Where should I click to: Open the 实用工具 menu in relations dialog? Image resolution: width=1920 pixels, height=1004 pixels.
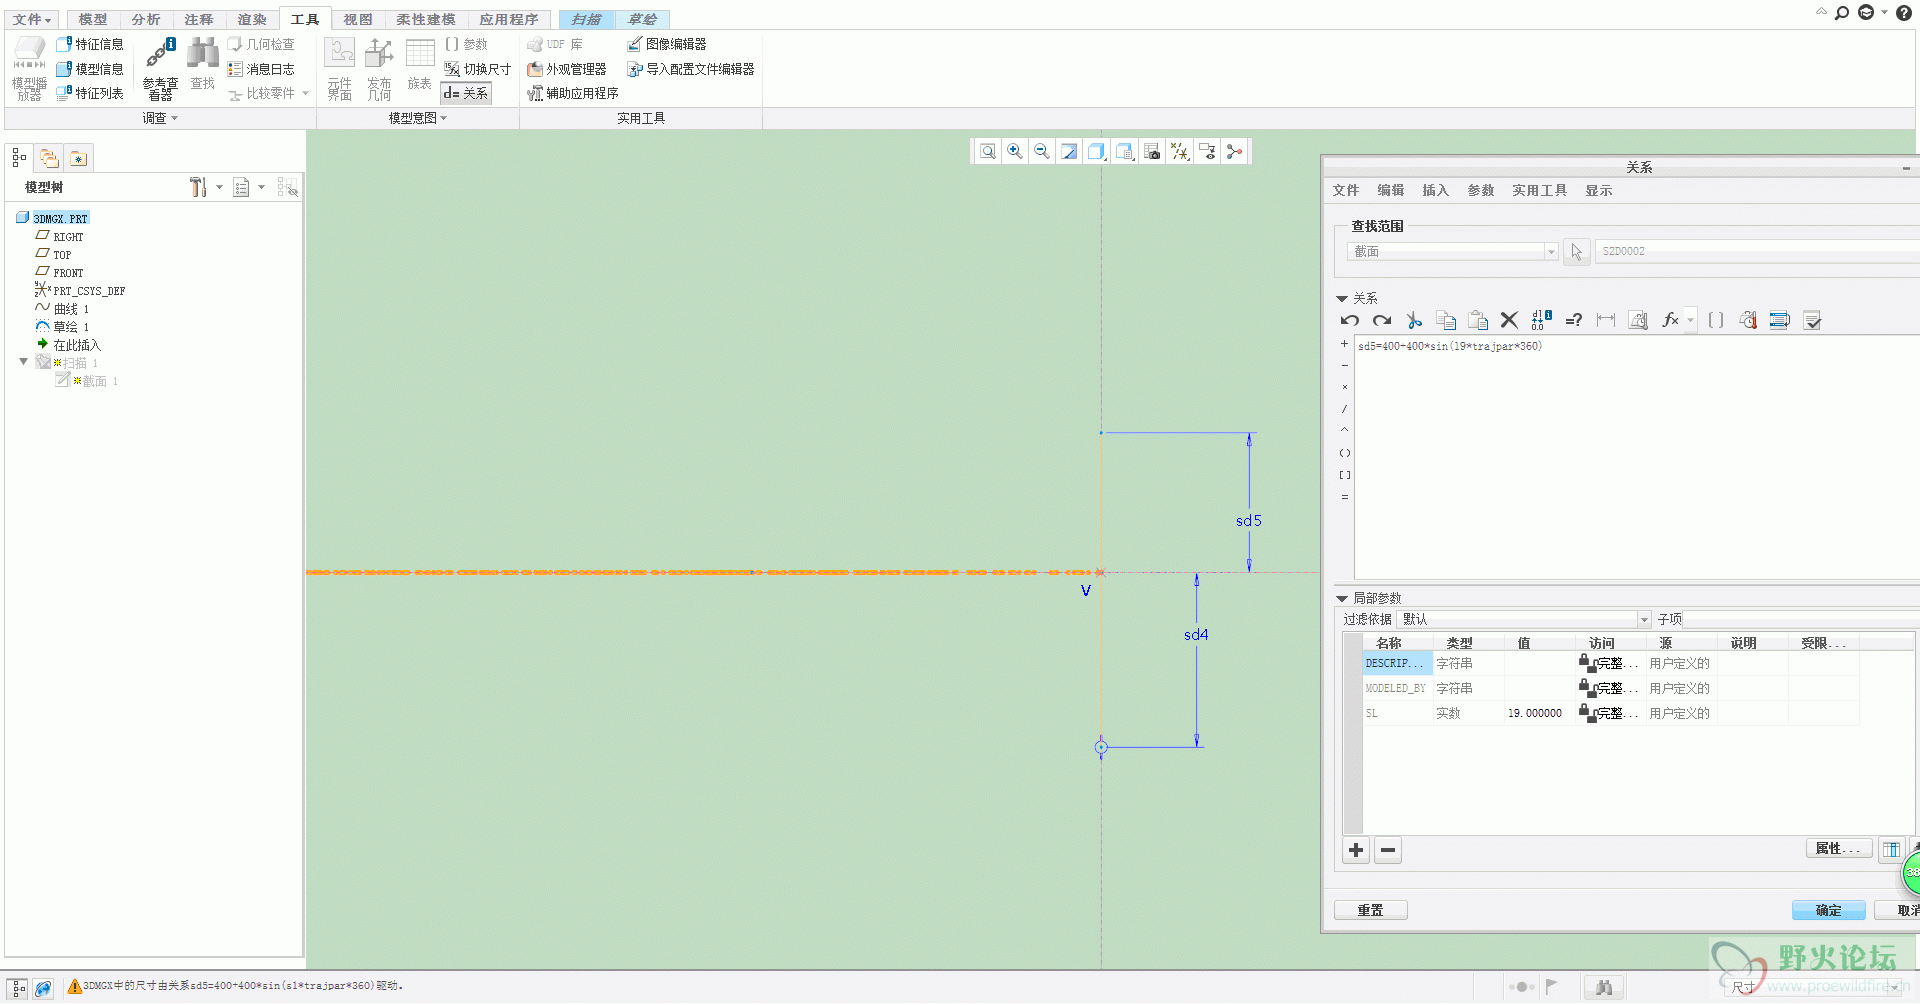coord(1539,190)
